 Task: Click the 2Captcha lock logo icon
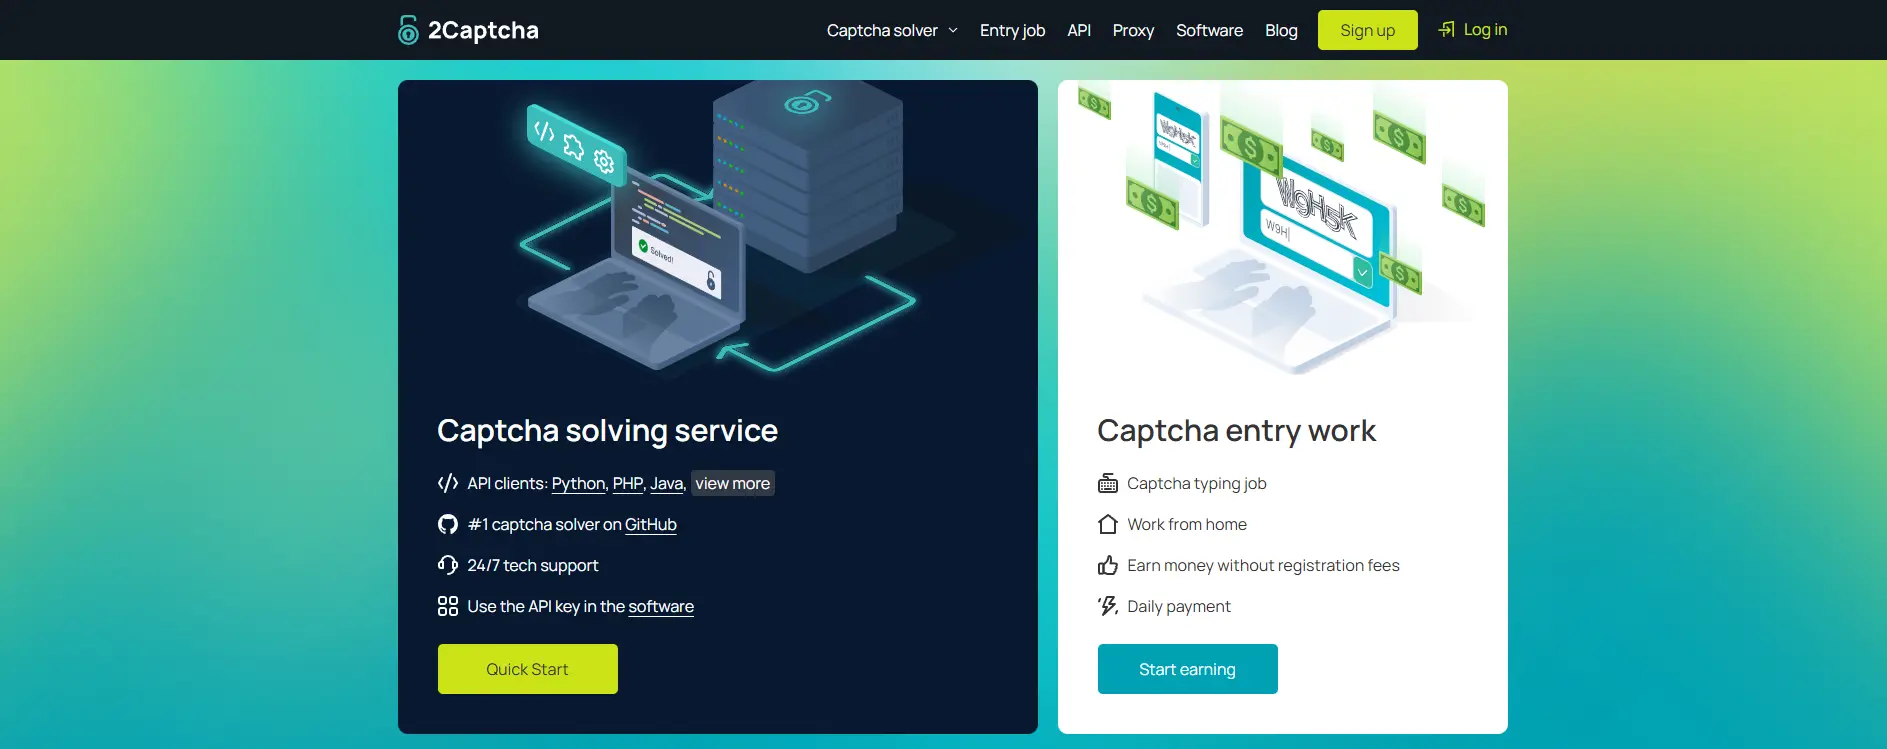(408, 30)
